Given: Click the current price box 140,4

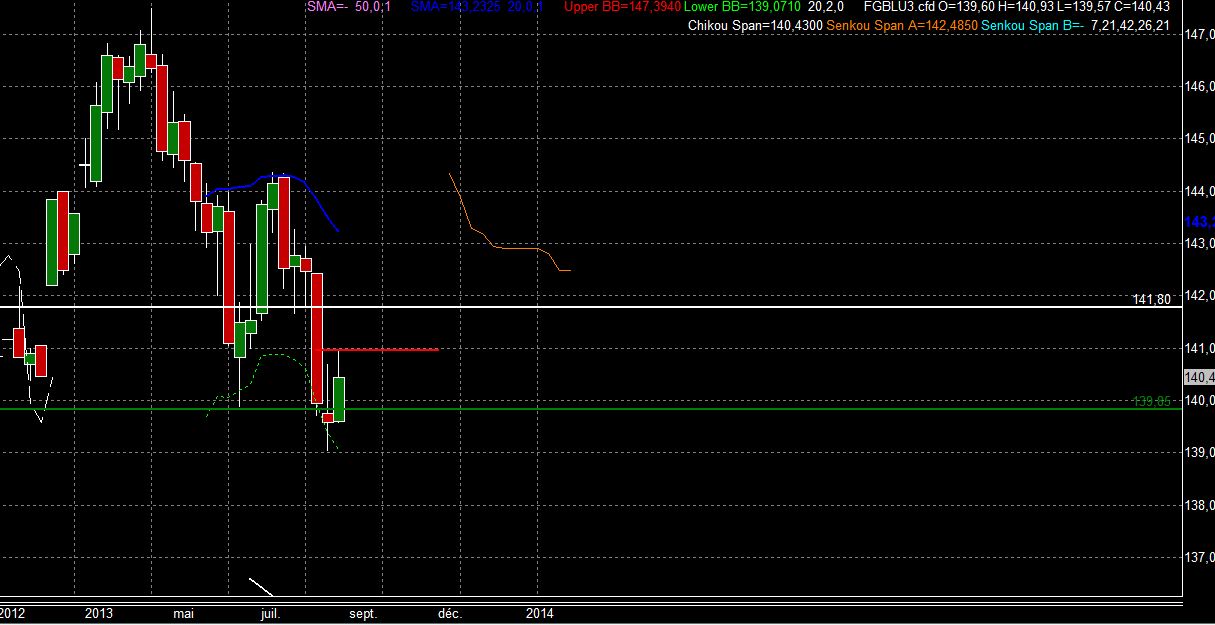Looking at the screenshot, I should 1198,377.
